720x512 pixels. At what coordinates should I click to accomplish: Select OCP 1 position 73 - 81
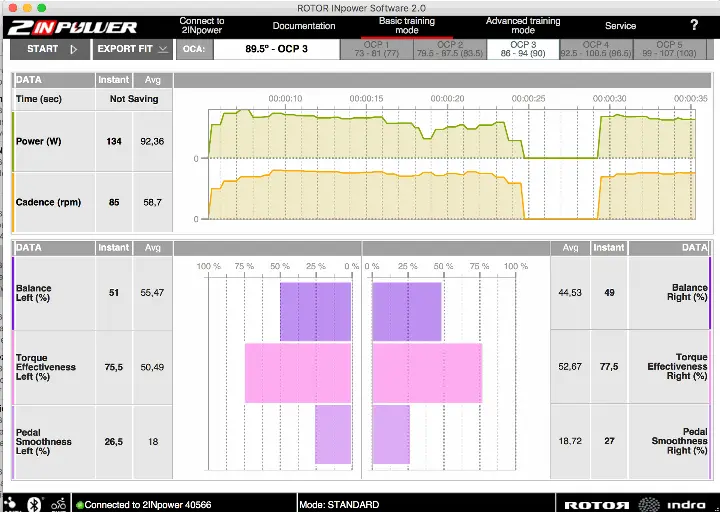[377, 49]
